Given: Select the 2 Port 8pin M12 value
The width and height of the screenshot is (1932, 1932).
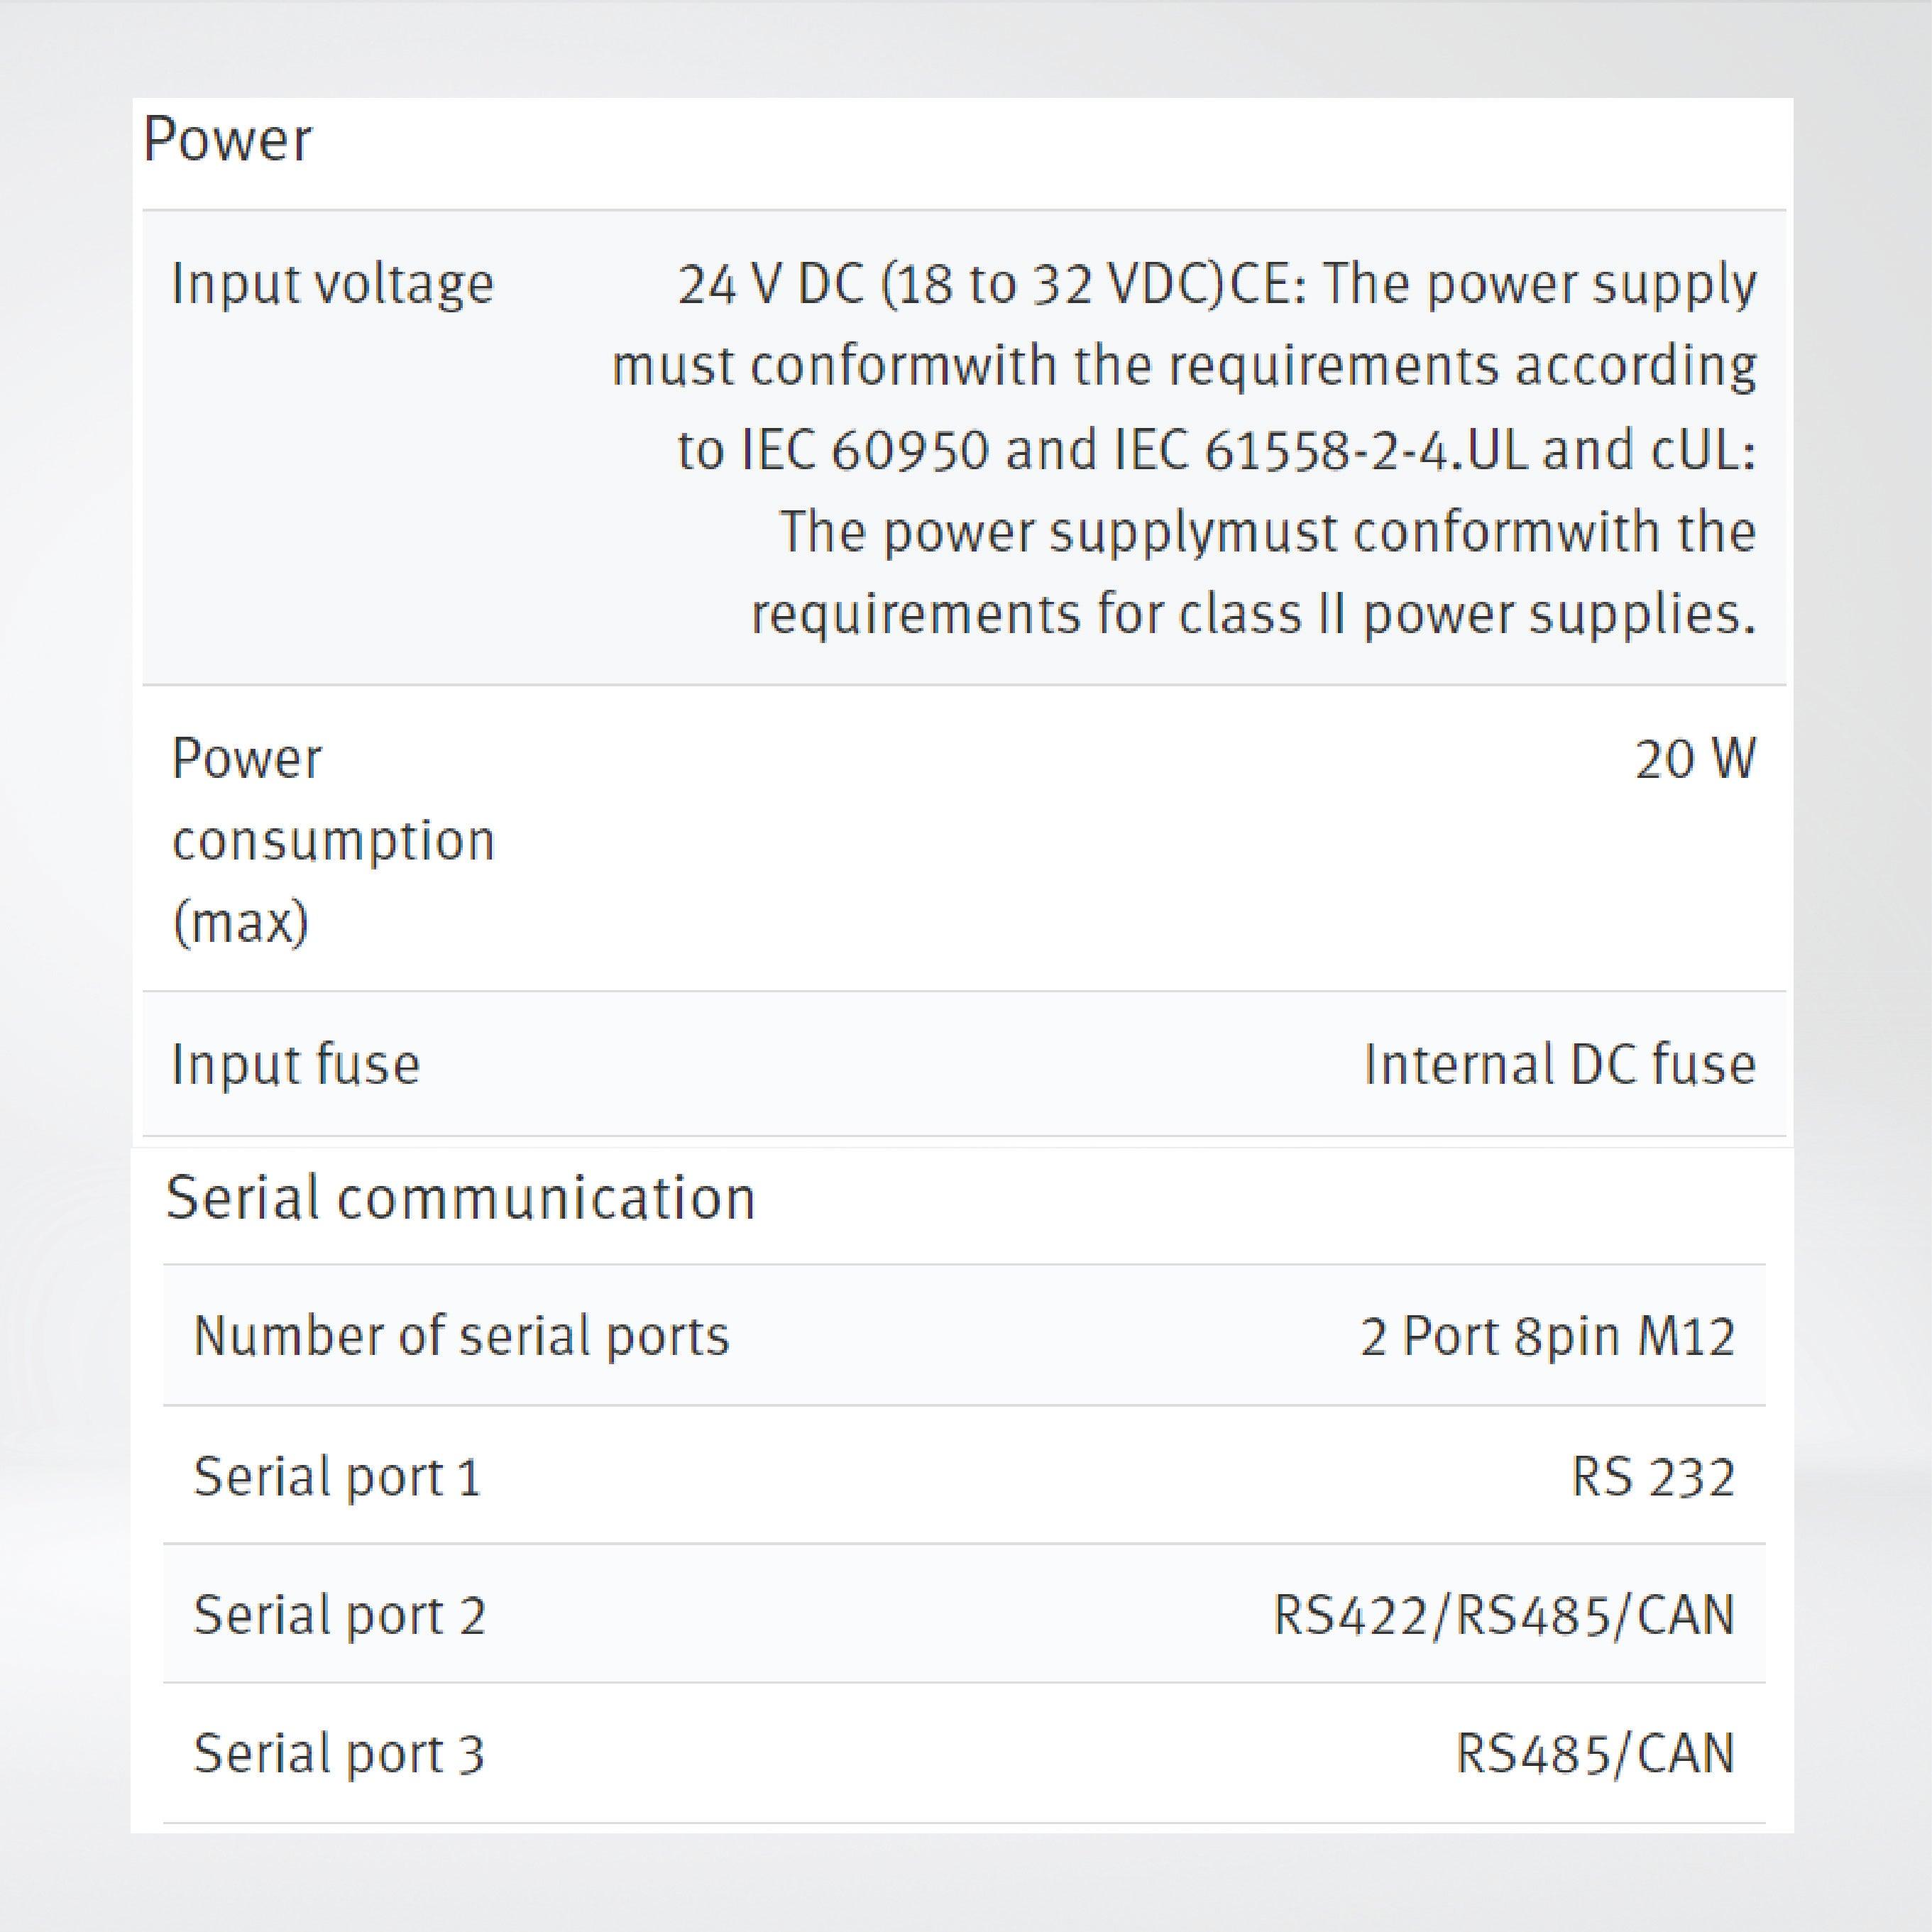Looking at the screenshot, I should pos(1546,1336).
